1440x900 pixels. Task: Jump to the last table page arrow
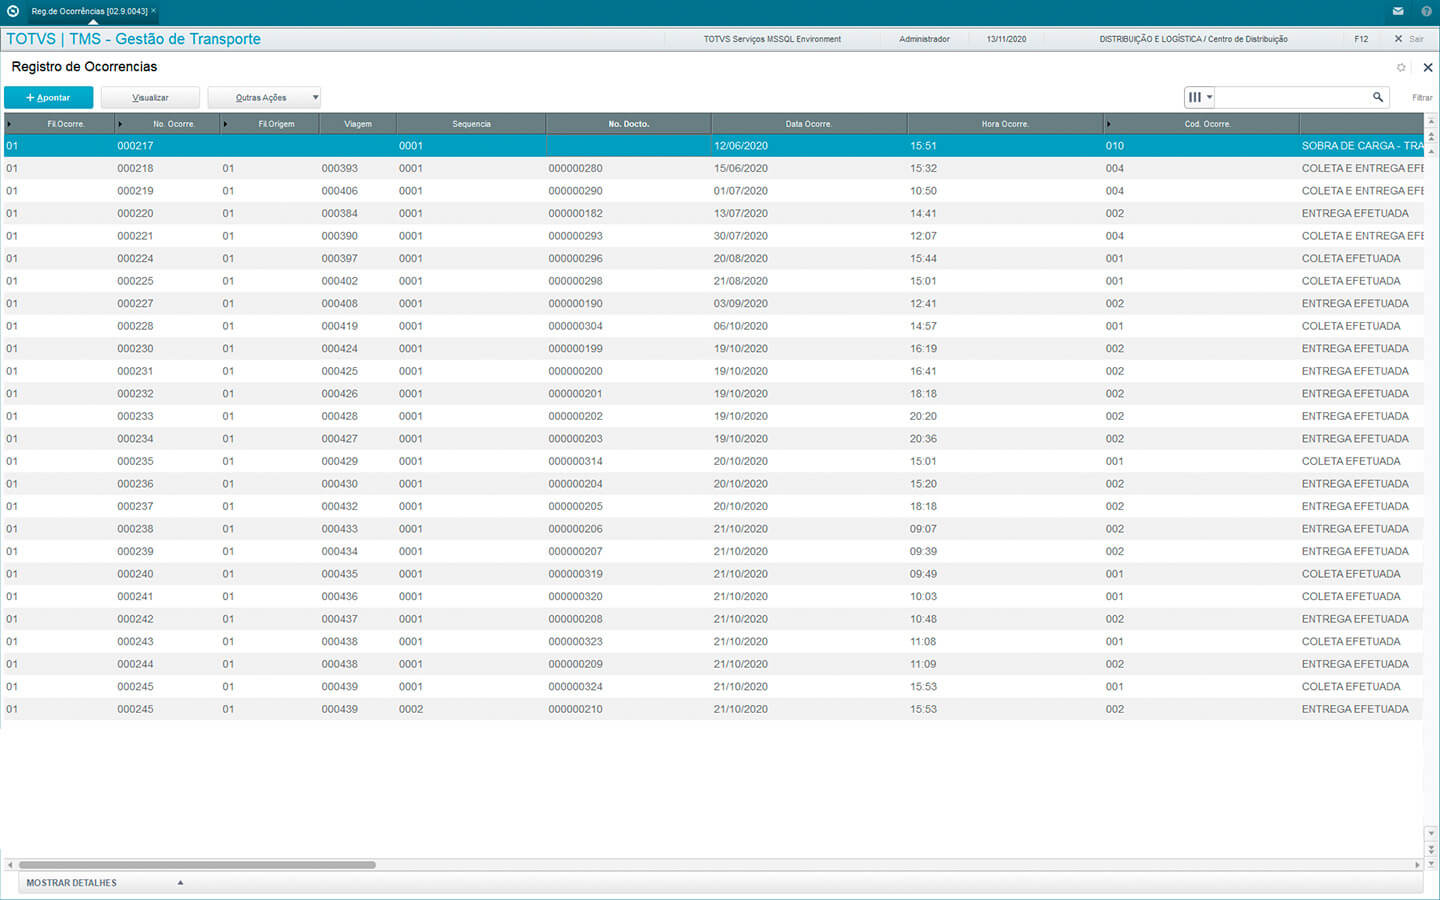1430,862
